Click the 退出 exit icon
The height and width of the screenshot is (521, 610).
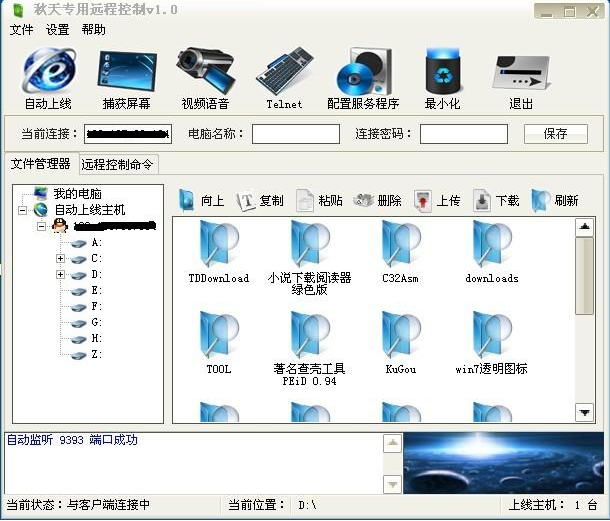pos(521,72)
